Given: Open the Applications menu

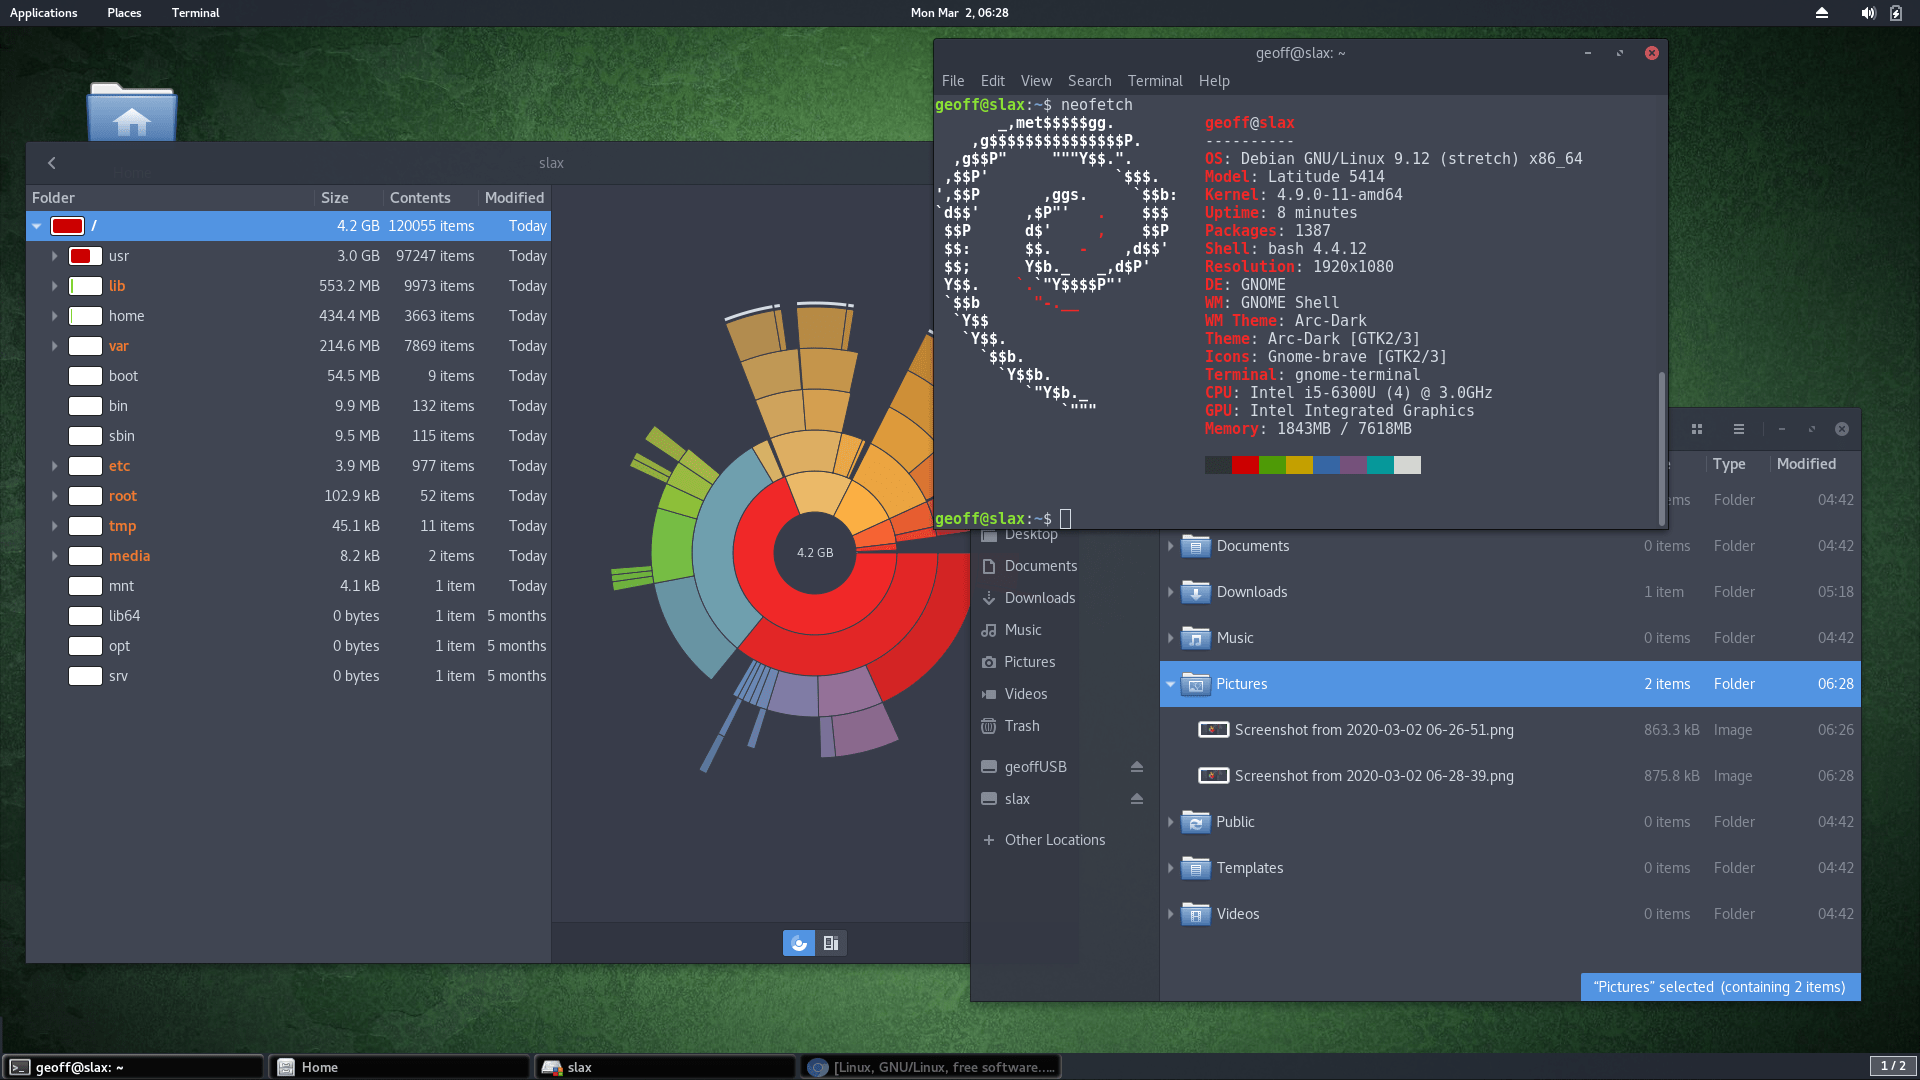Looking at the screenshot, I should [x=43, y=13].
